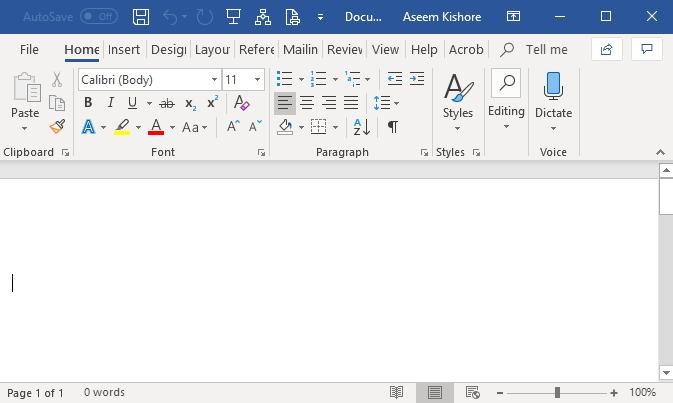The height and width of the screenshot is (403, 673).
Task: Open Paragraph dialog launcher
Action: (x=424, y=152)
